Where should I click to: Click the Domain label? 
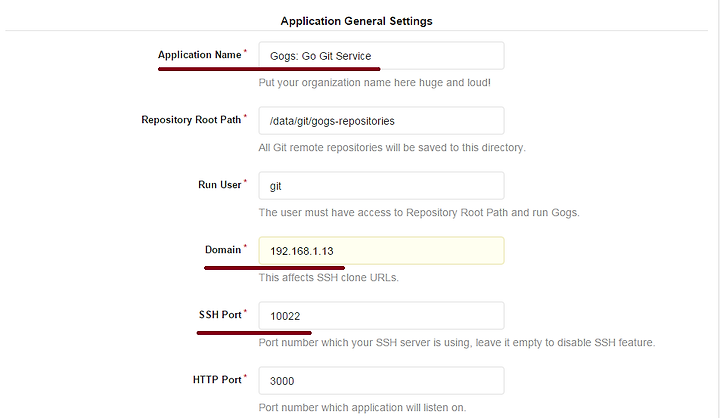coord(223,249)
